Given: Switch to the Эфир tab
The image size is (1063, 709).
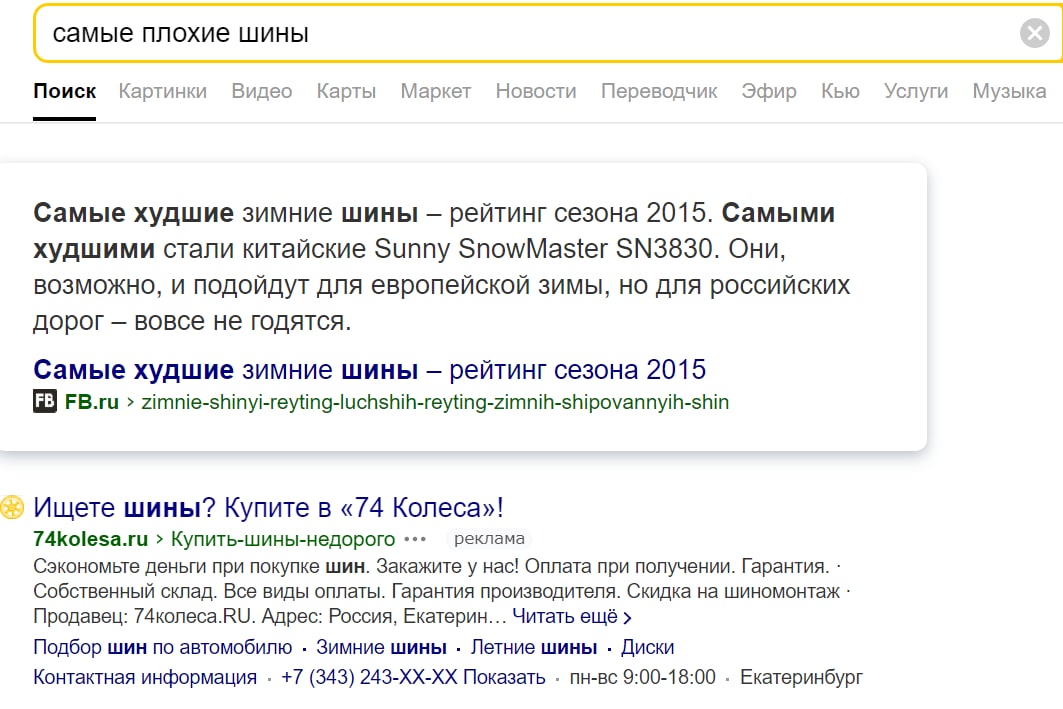Looking at the screenshot, I should coord(769,91).
